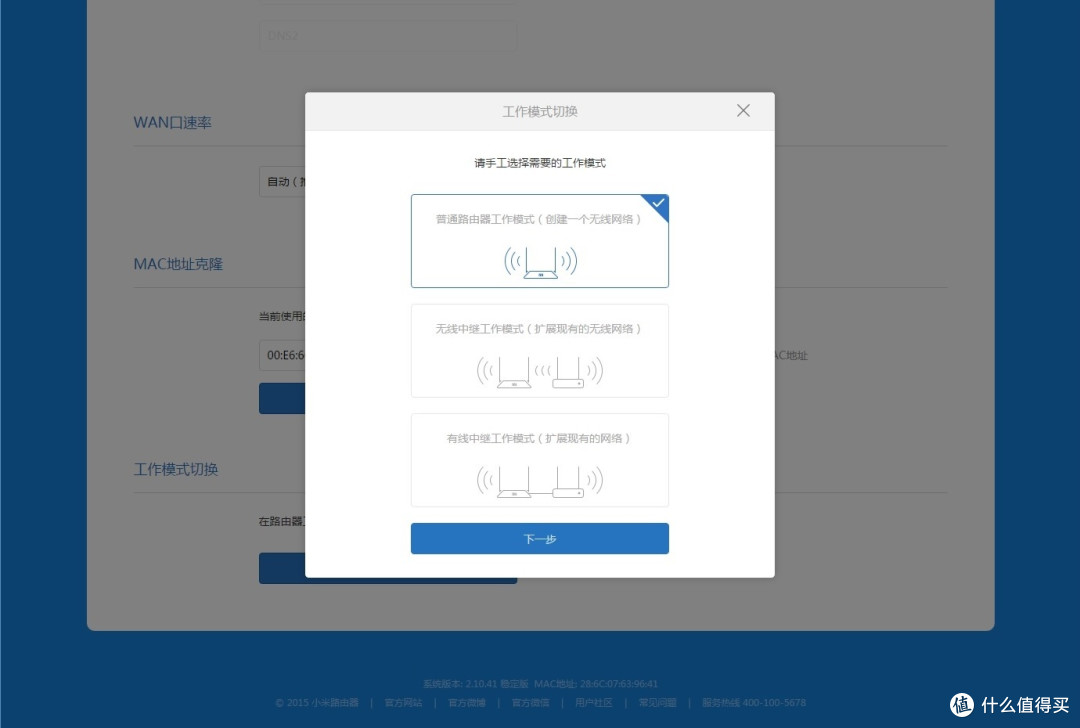Click the MAC地址克隆 section heading
Screen dimensions: 1080x728
click(x=178, y=264)
